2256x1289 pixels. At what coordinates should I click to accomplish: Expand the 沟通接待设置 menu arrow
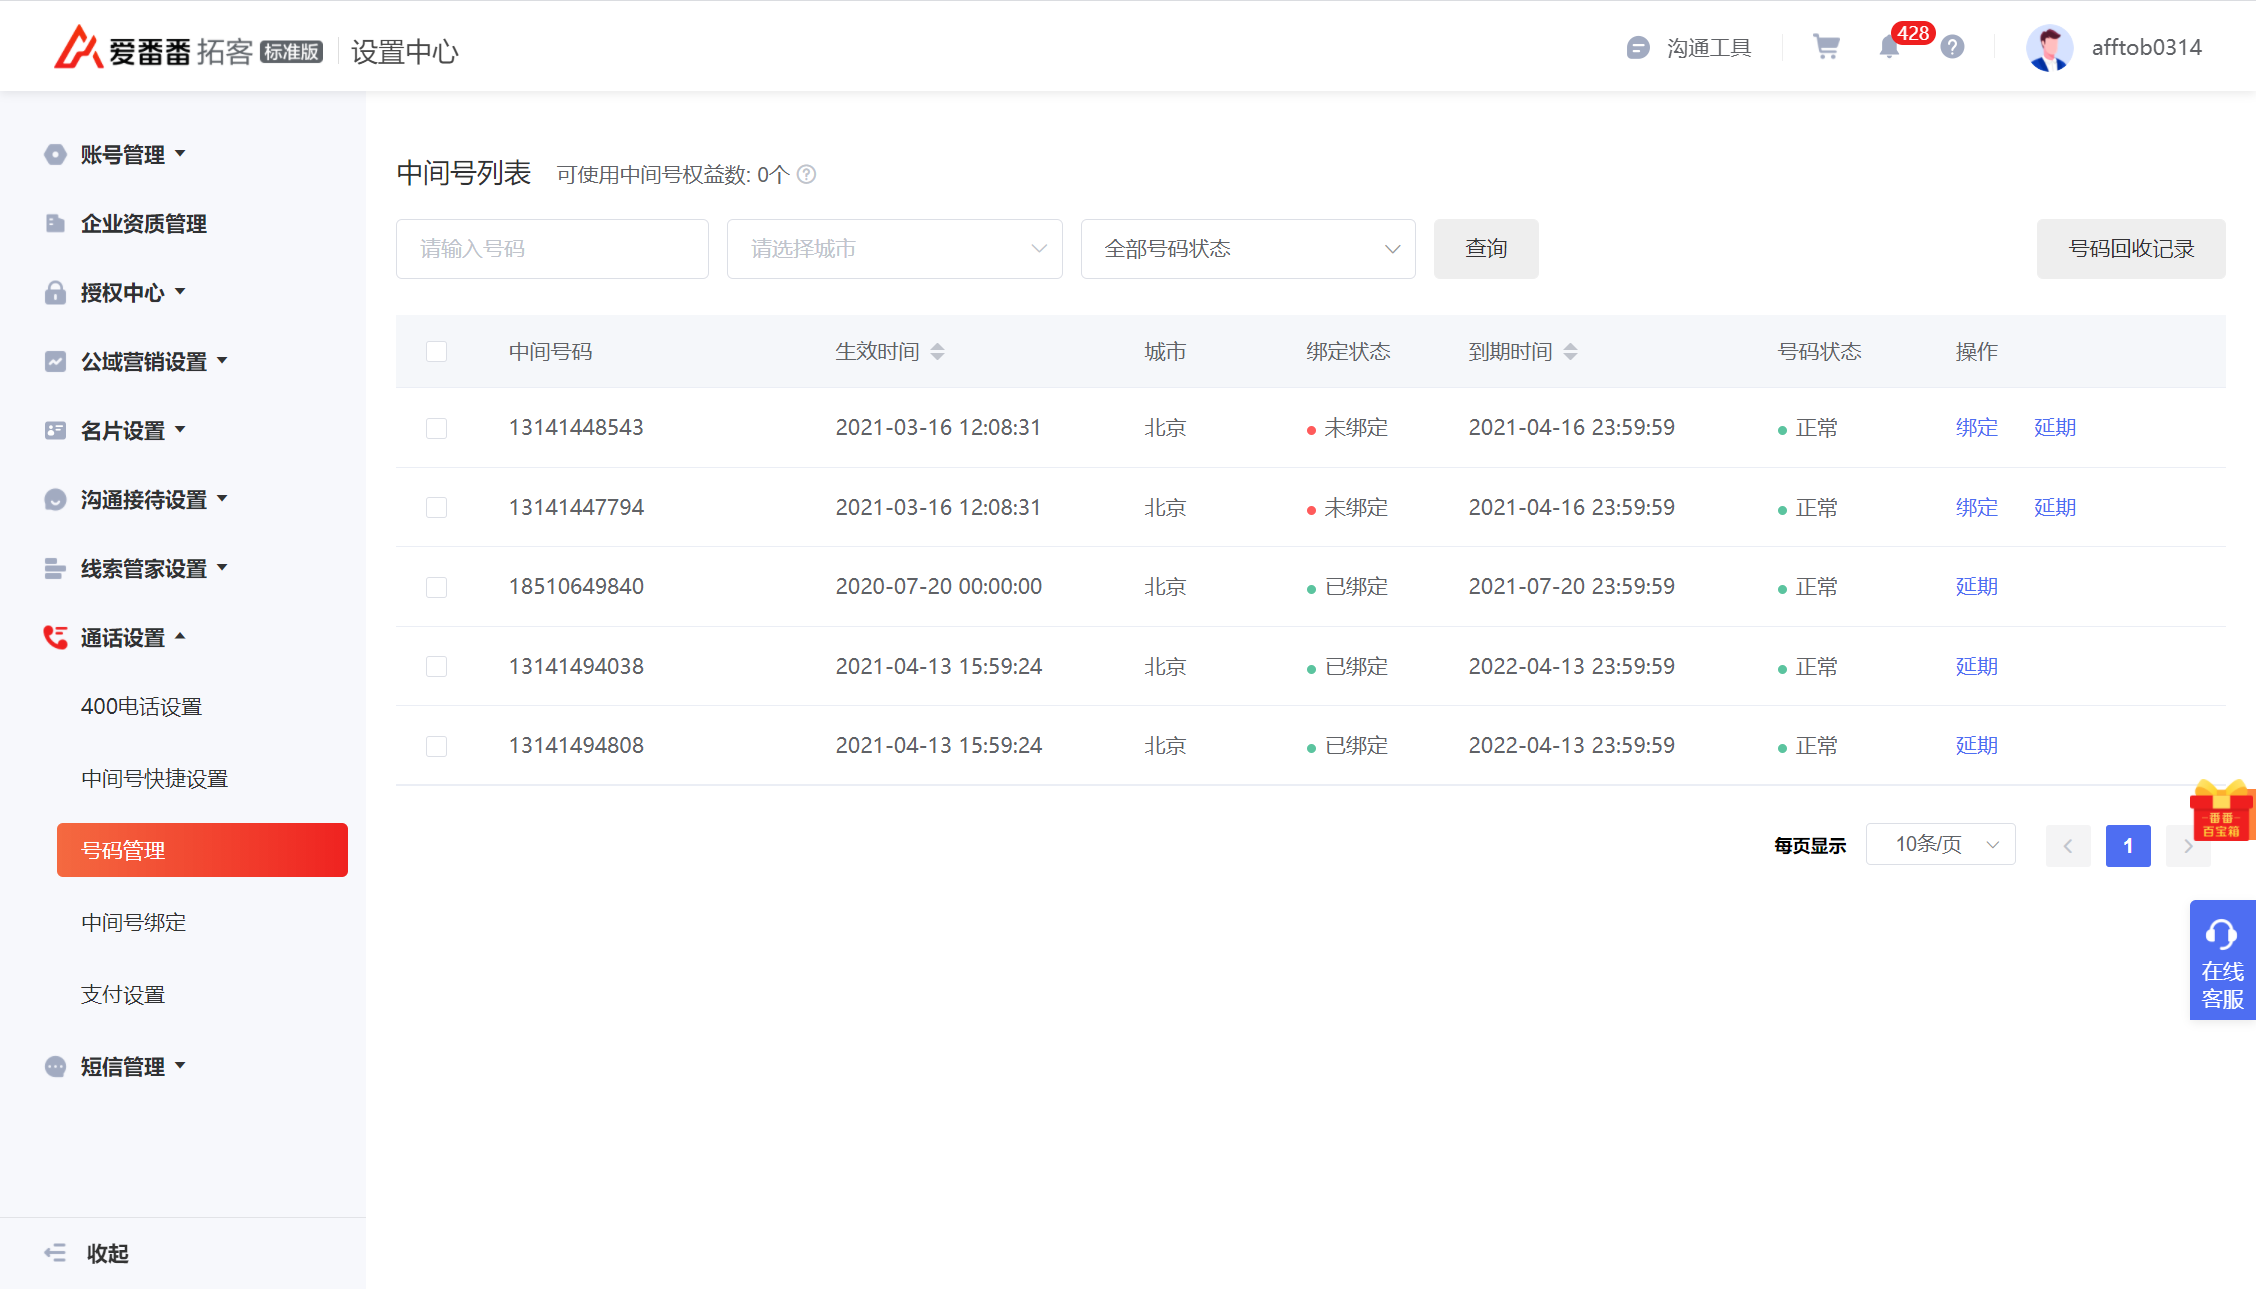tap(222, 498)
